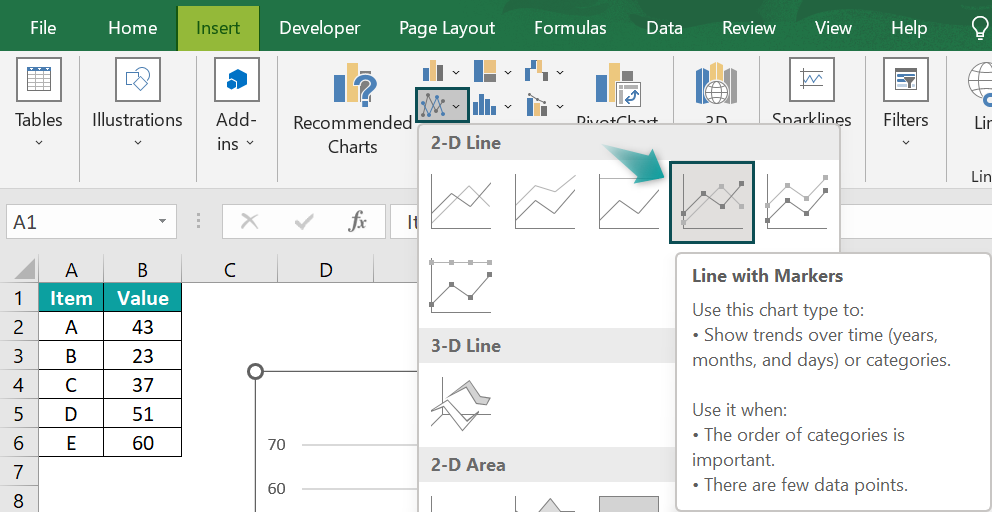Viewport: 992px width, 512px height.
Task: Click the Tell Me lightbulb icon
Action: (x=981, y=28)
